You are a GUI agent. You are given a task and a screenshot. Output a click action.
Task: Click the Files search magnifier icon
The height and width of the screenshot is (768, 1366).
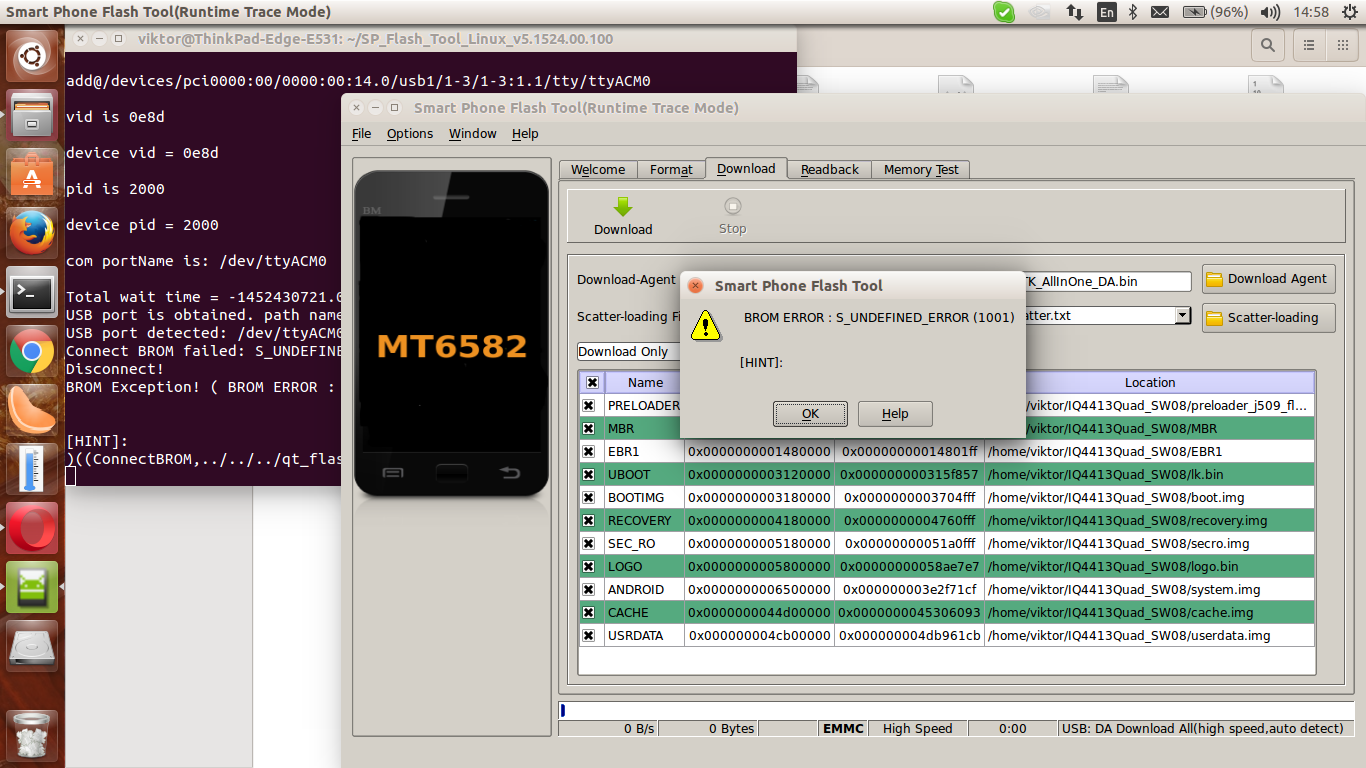[x=1268, y=45]
